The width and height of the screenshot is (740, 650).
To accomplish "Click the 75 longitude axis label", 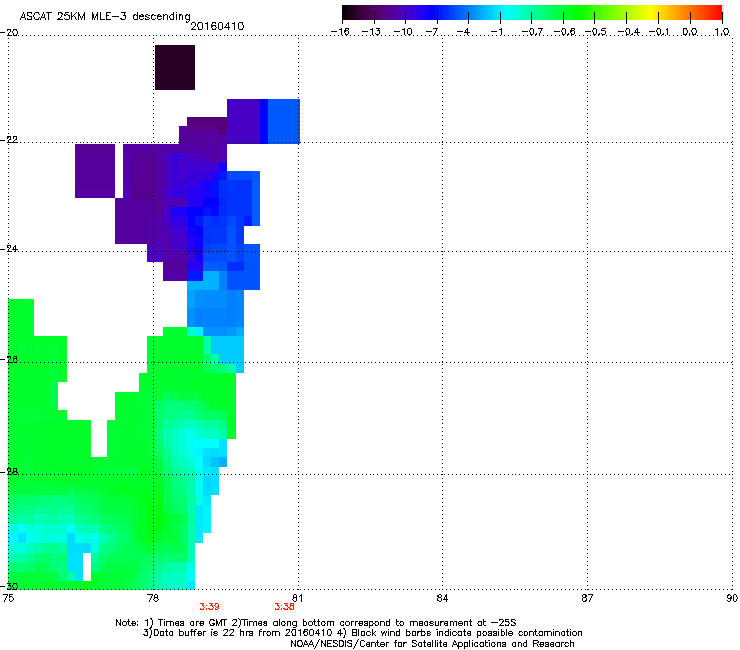I will coord(8,598).
